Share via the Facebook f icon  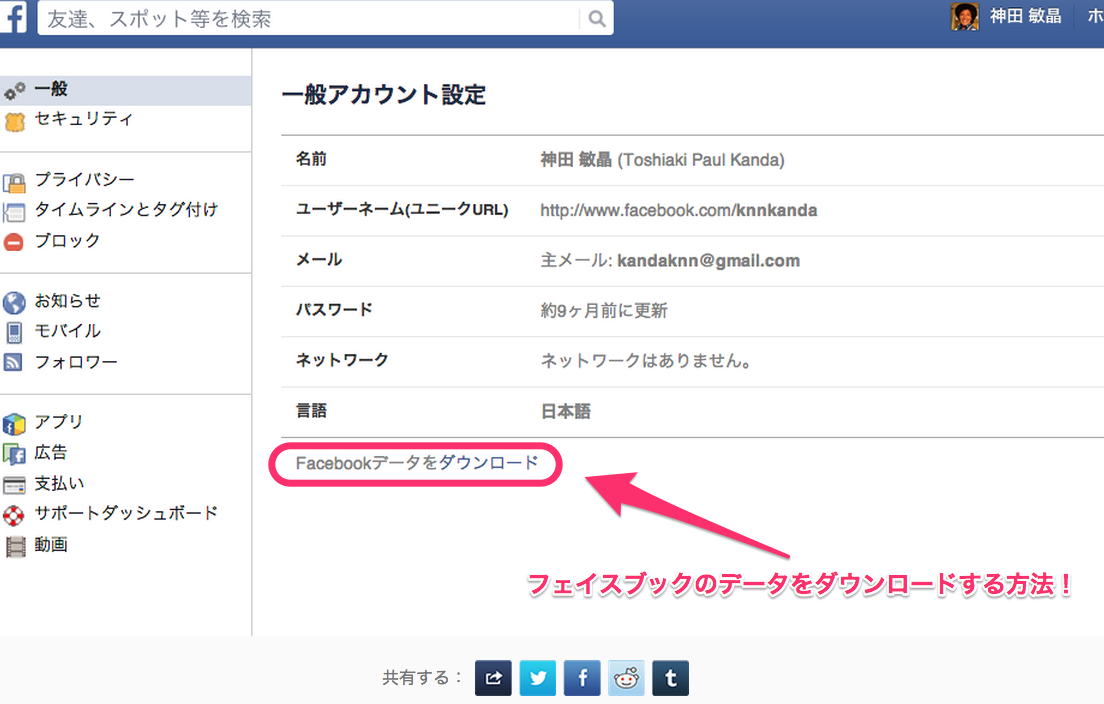coord(582,678)
